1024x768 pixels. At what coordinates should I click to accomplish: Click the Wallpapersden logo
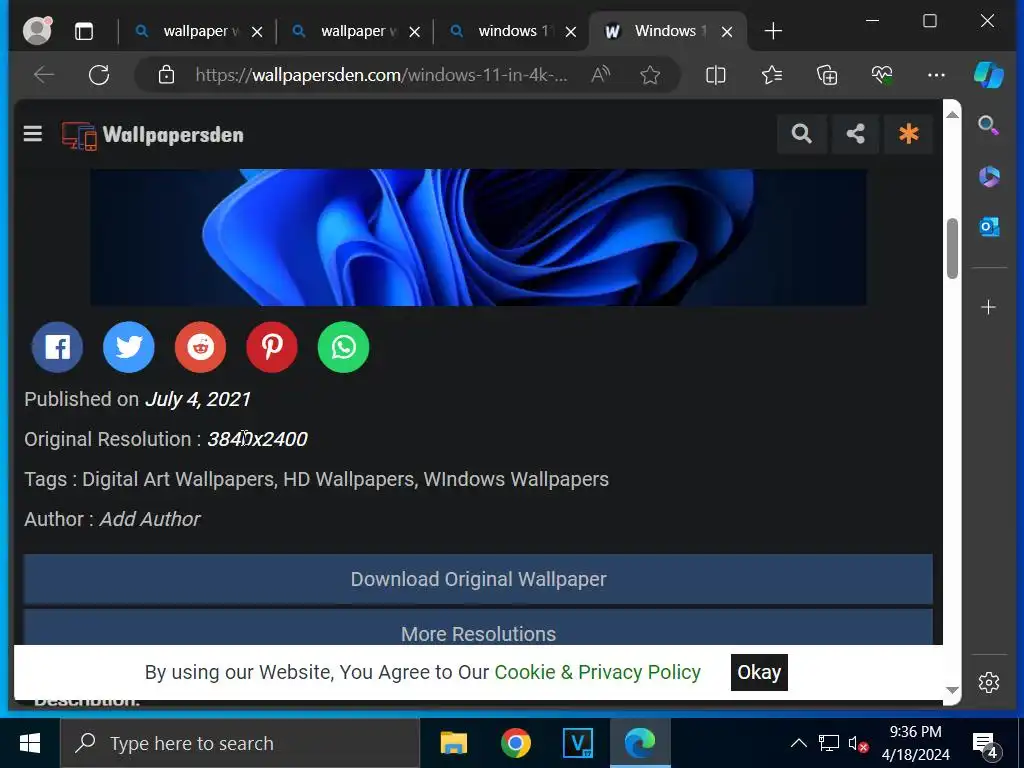tap(153, 135)
